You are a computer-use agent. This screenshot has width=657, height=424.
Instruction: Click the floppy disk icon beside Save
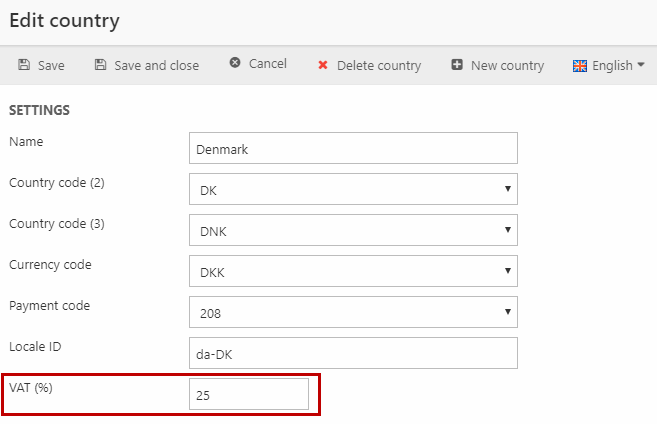[24, 65]
